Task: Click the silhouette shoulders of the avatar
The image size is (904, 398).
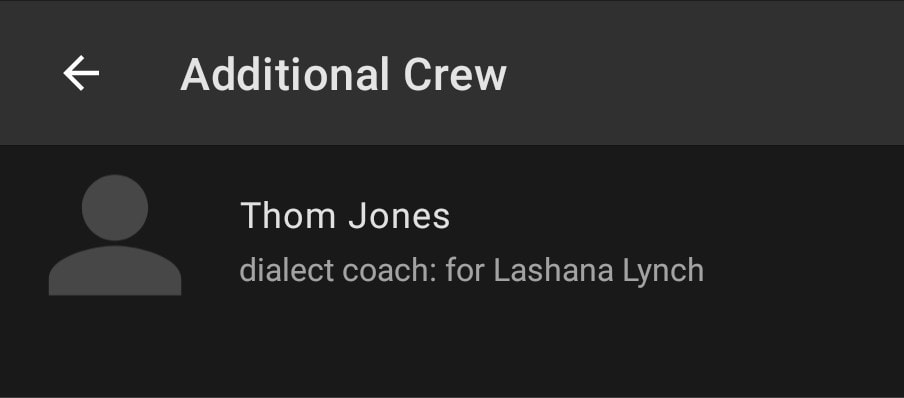Action: [x=115, y=271]
